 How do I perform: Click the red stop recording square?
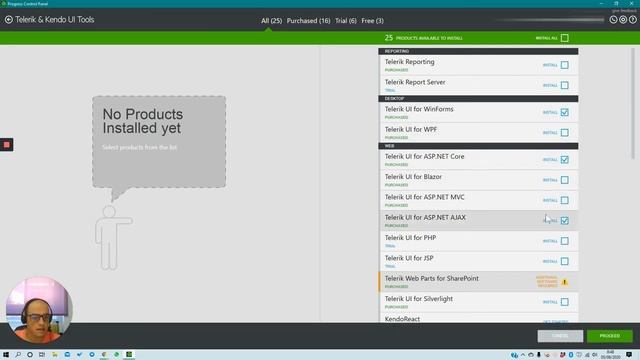point(7,144)
